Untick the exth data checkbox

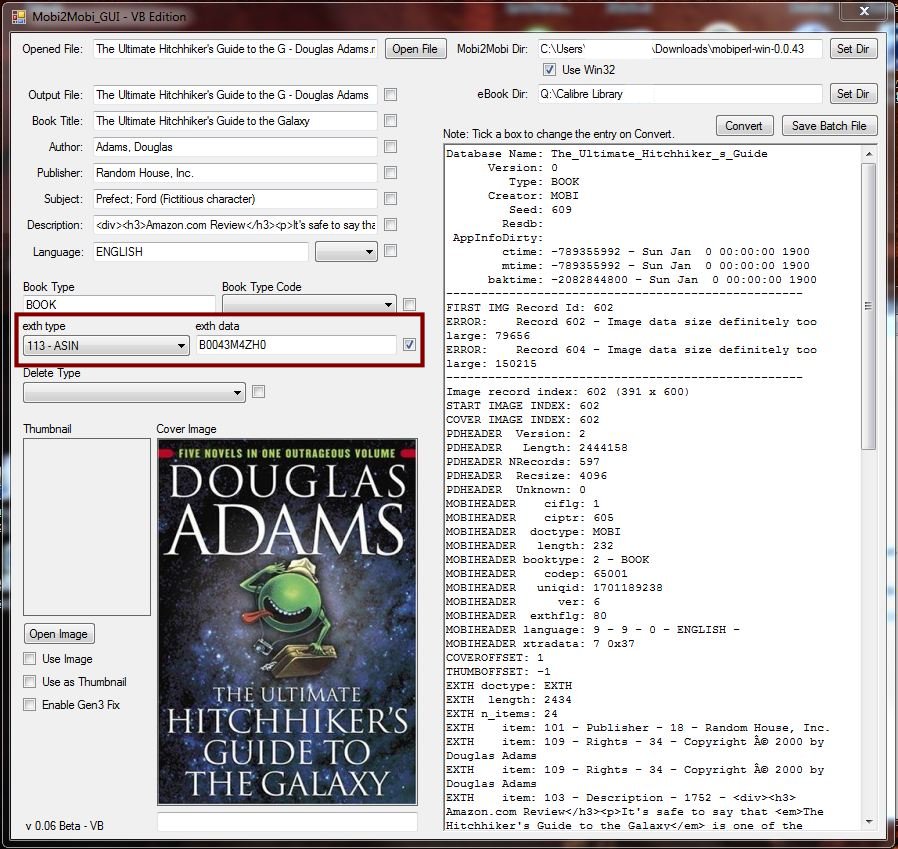(x=409, y=345)
